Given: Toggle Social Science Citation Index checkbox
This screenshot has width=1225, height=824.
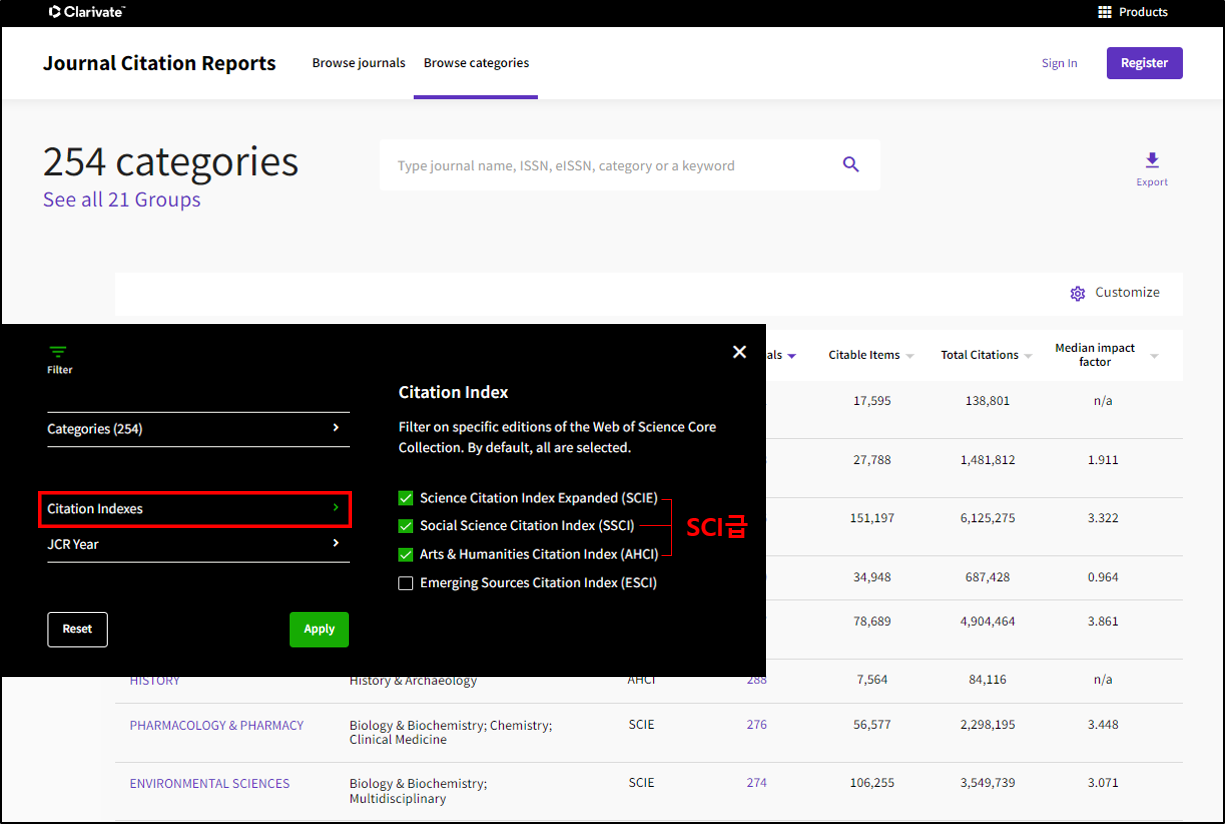Looking at the screenshot, I should point(406,526).
